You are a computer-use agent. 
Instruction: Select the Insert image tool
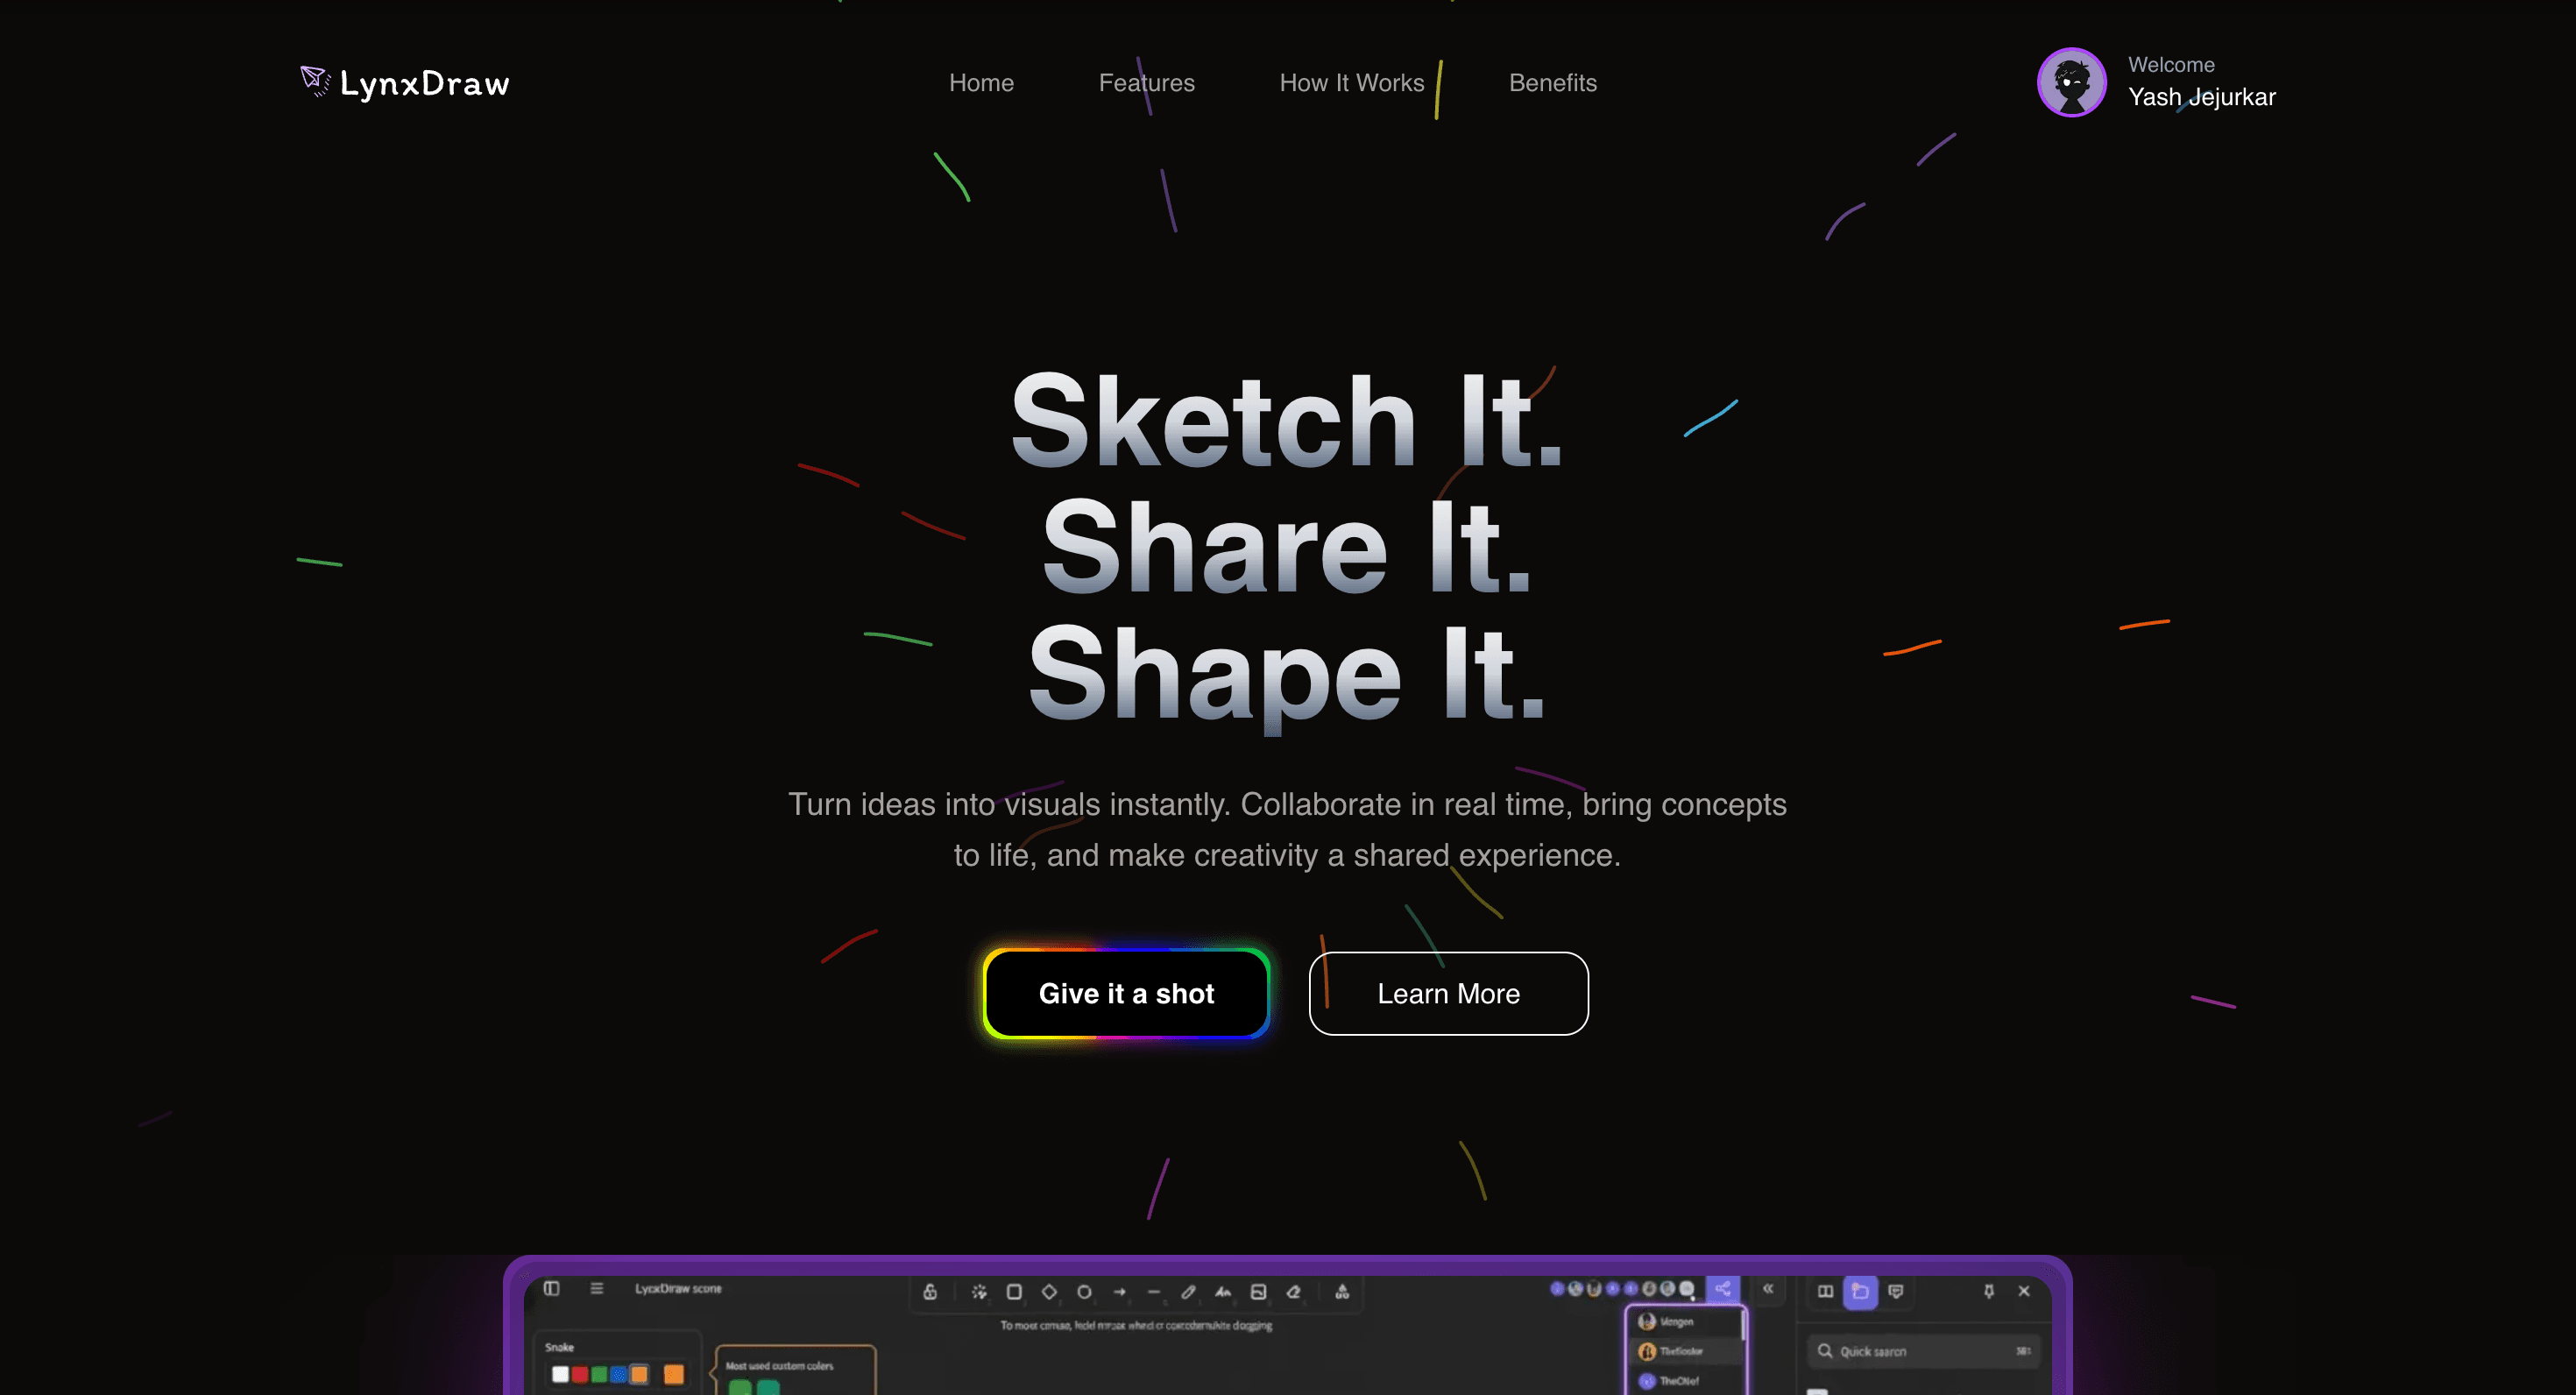pos(1258,1292)
